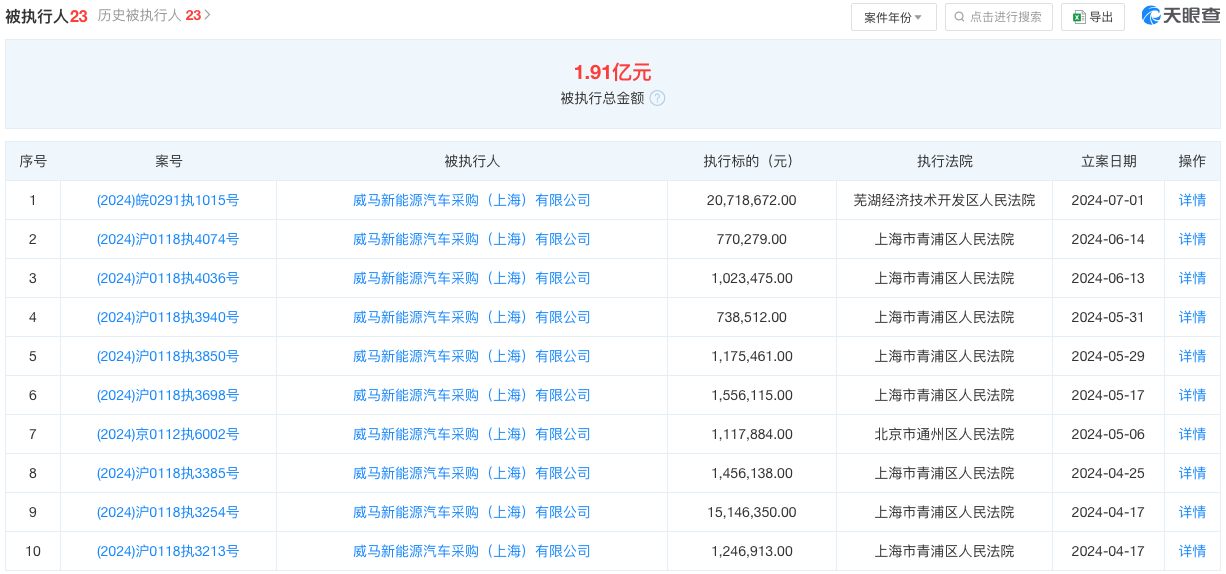This screenshot has height=574, width=1226.
Task: Click the 执行标的（元）column header
Action: (x=751, y=161)
